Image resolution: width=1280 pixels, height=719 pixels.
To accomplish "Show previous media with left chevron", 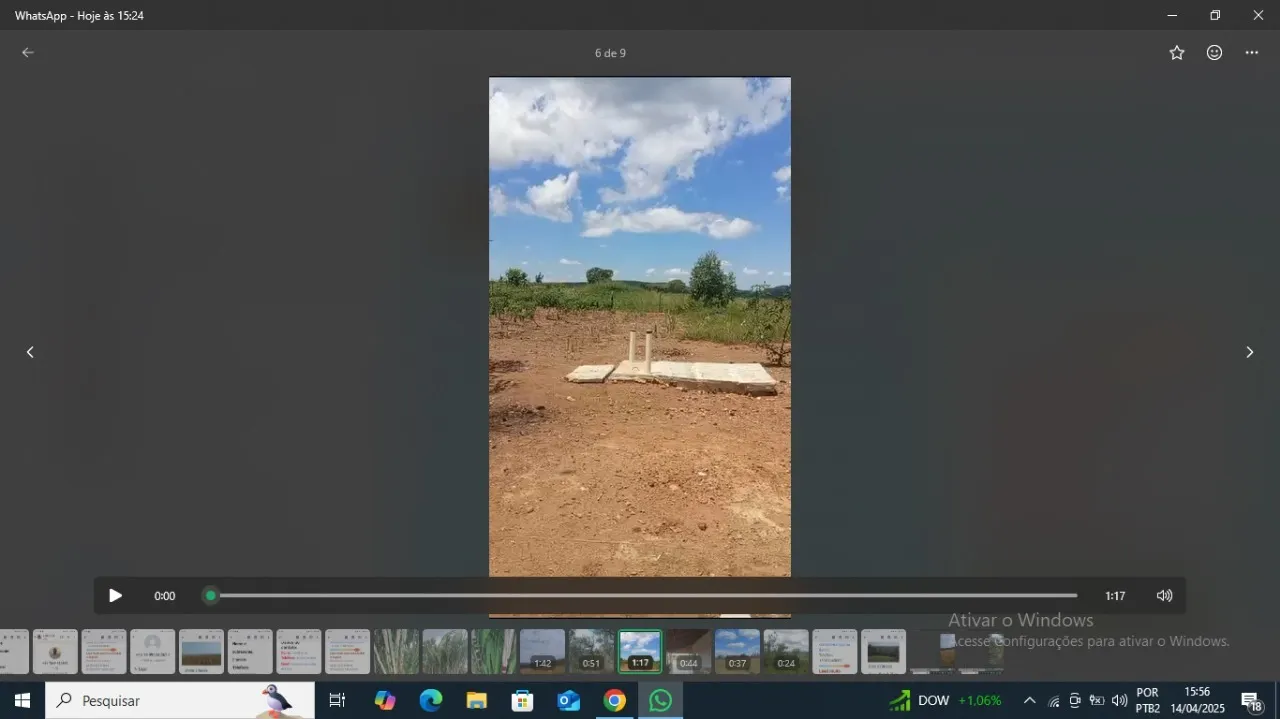I will point(30,352).
